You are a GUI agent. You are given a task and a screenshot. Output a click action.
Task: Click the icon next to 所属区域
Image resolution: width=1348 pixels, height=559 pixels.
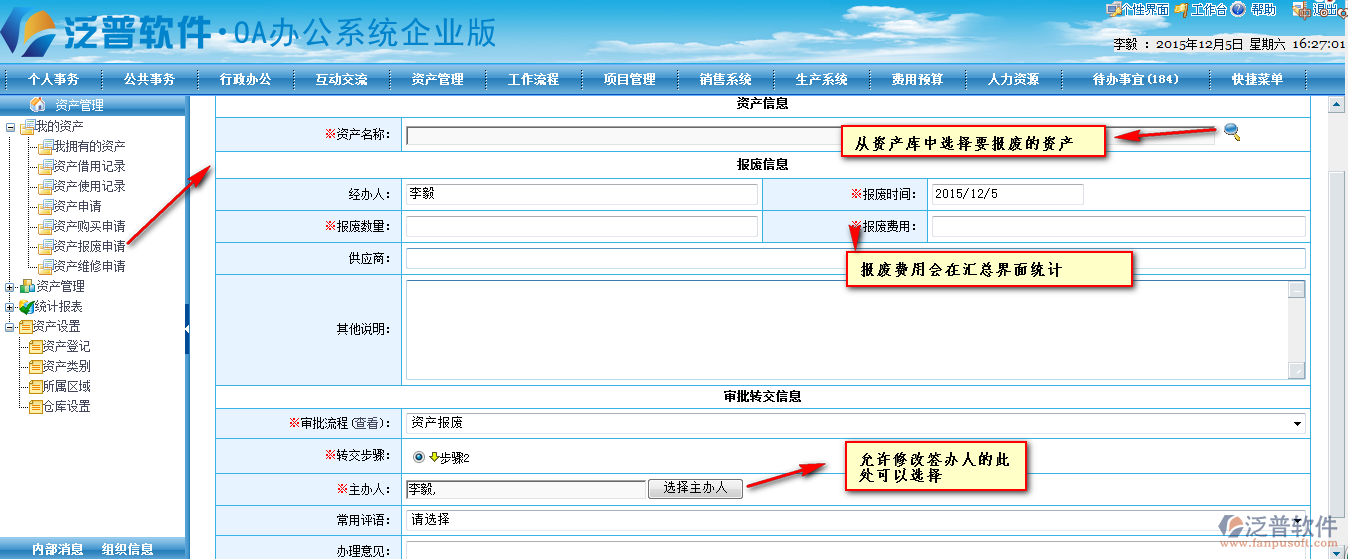[36, 387]
